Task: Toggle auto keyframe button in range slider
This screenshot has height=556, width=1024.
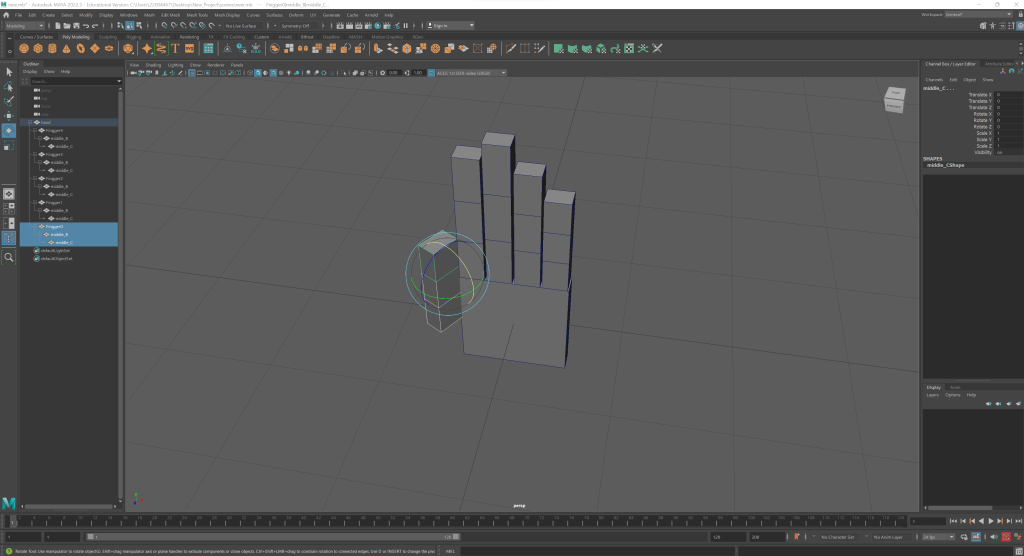Action: pos(1006,537)
